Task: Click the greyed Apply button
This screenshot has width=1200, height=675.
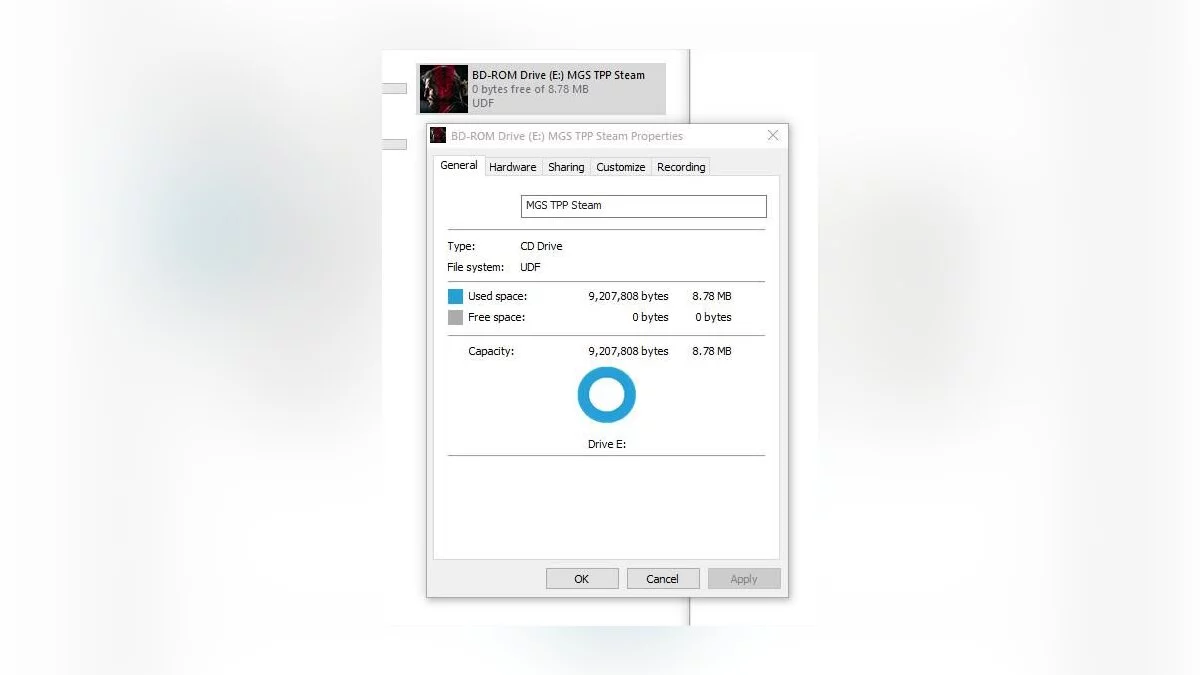Action: coord(744,579)
